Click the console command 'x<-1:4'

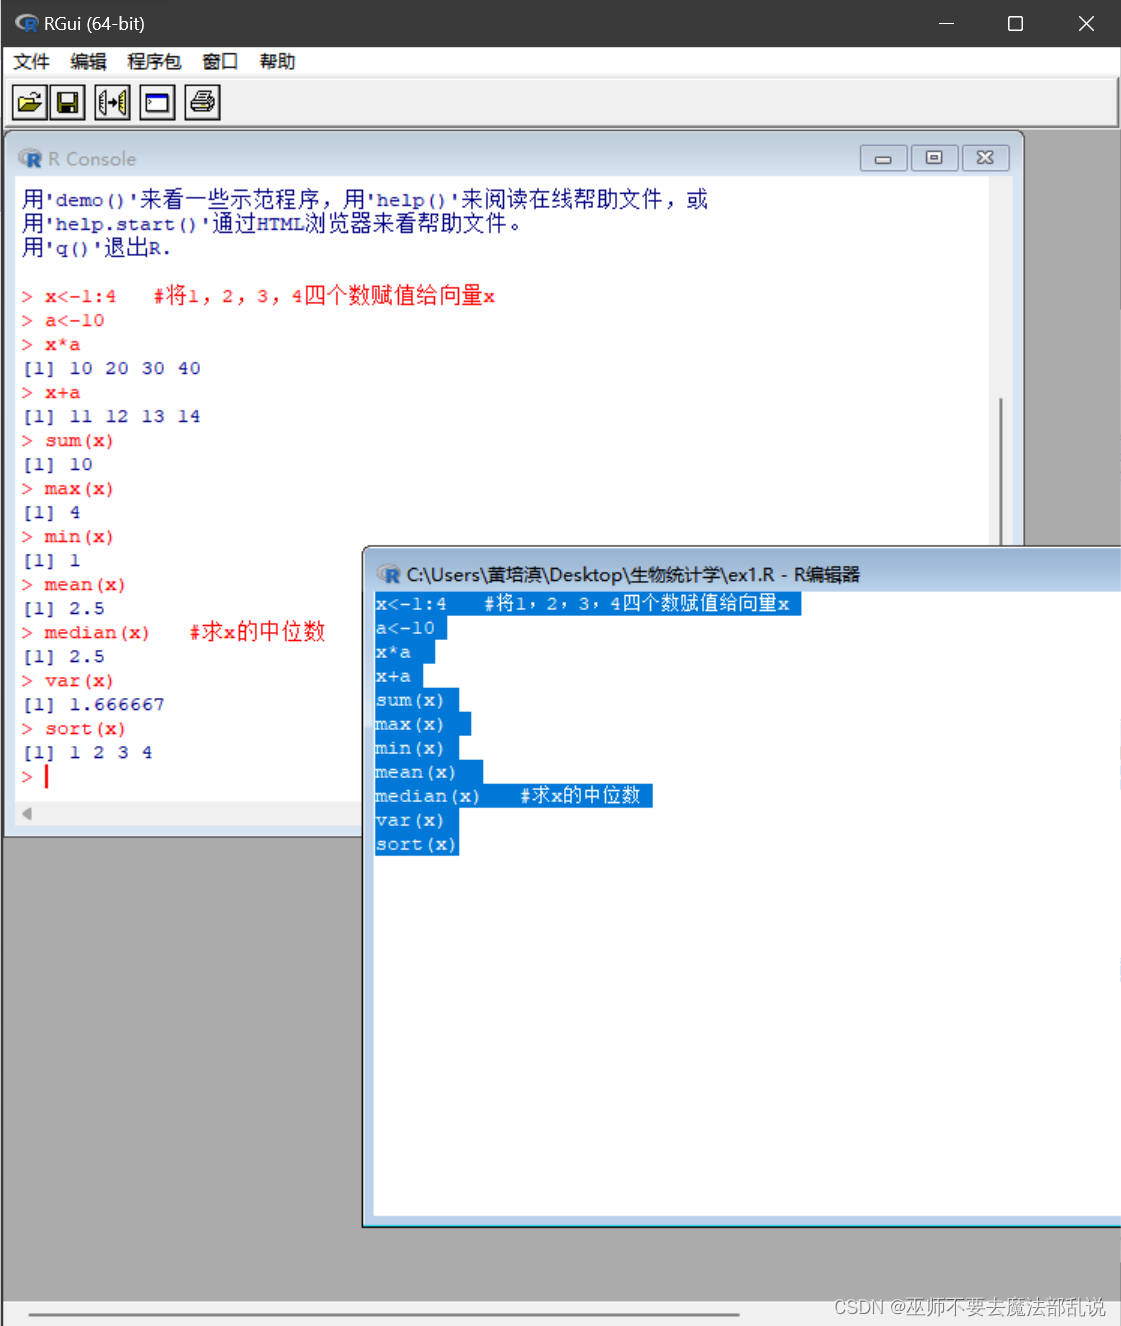click(80, 297)
